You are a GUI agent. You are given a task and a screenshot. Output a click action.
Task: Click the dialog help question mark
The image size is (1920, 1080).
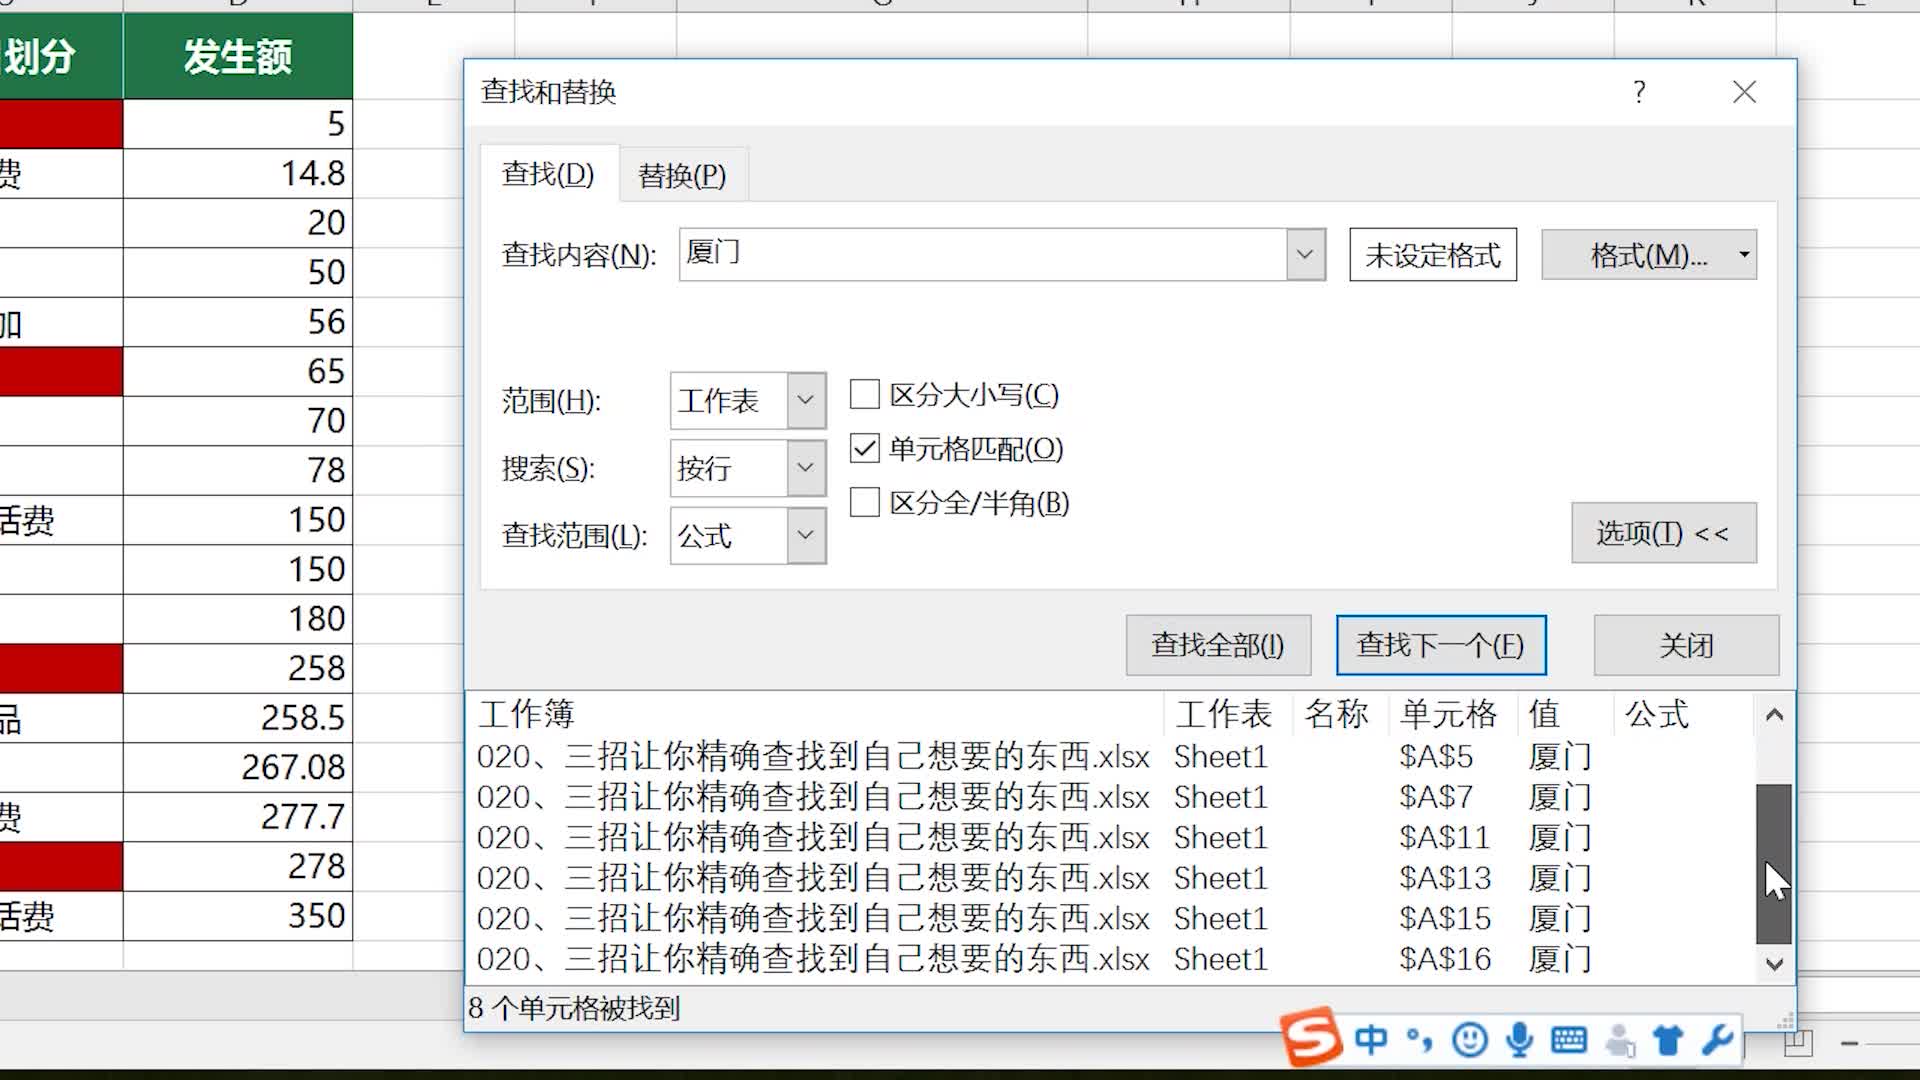tap(1638, 92)
